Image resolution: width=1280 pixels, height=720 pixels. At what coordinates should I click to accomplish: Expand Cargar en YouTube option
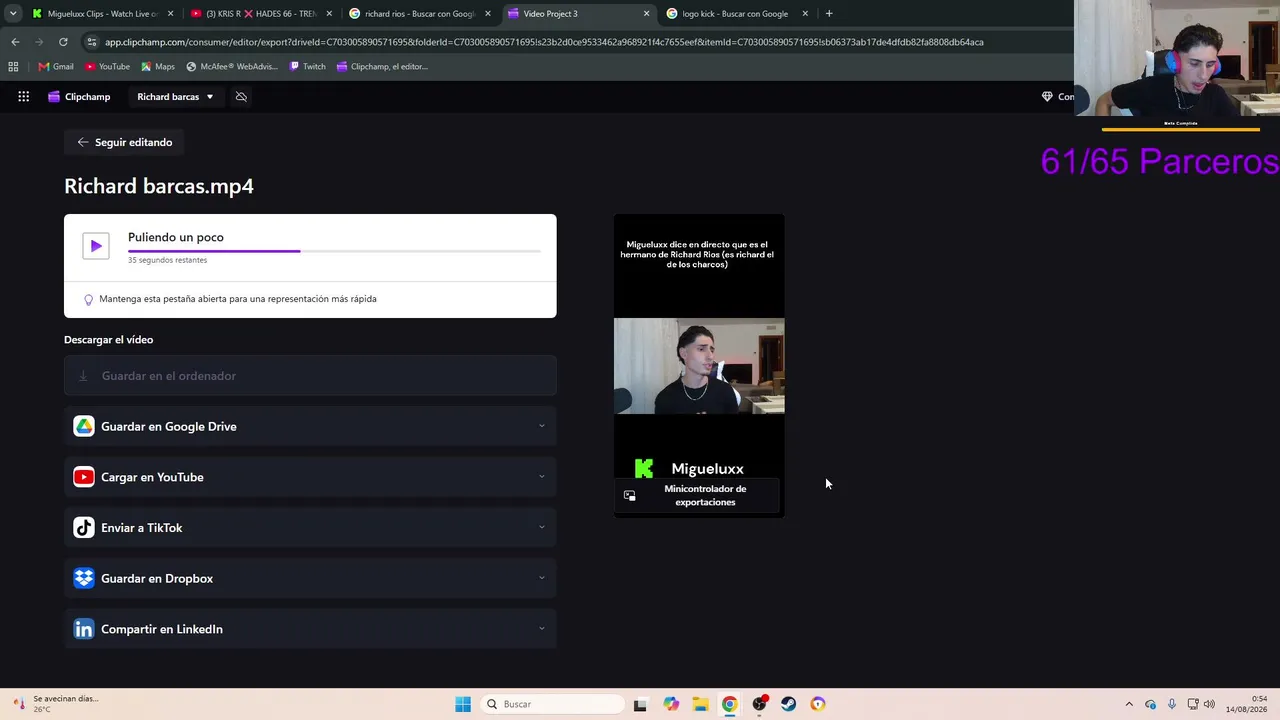[310, 477]
